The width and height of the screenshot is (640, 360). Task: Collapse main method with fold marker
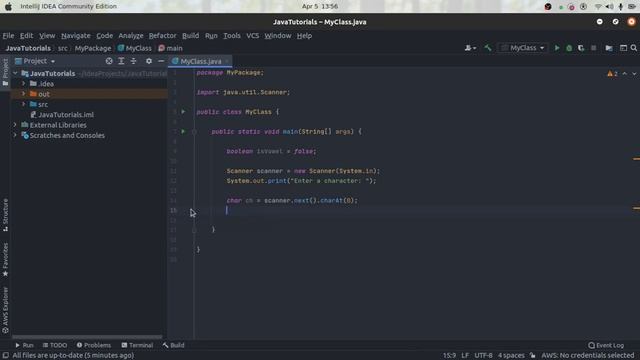tap(194, 131)
